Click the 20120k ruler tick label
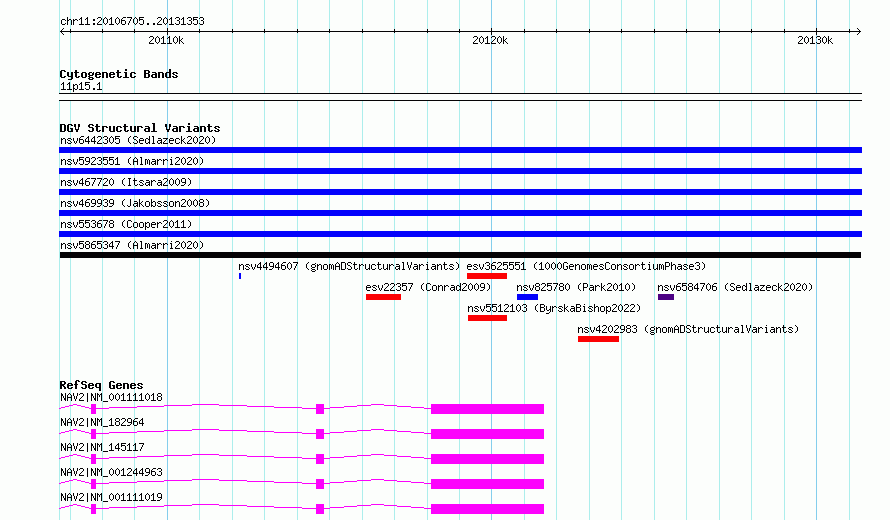This screenshot has width=890, height=520. tap(490, 40)
